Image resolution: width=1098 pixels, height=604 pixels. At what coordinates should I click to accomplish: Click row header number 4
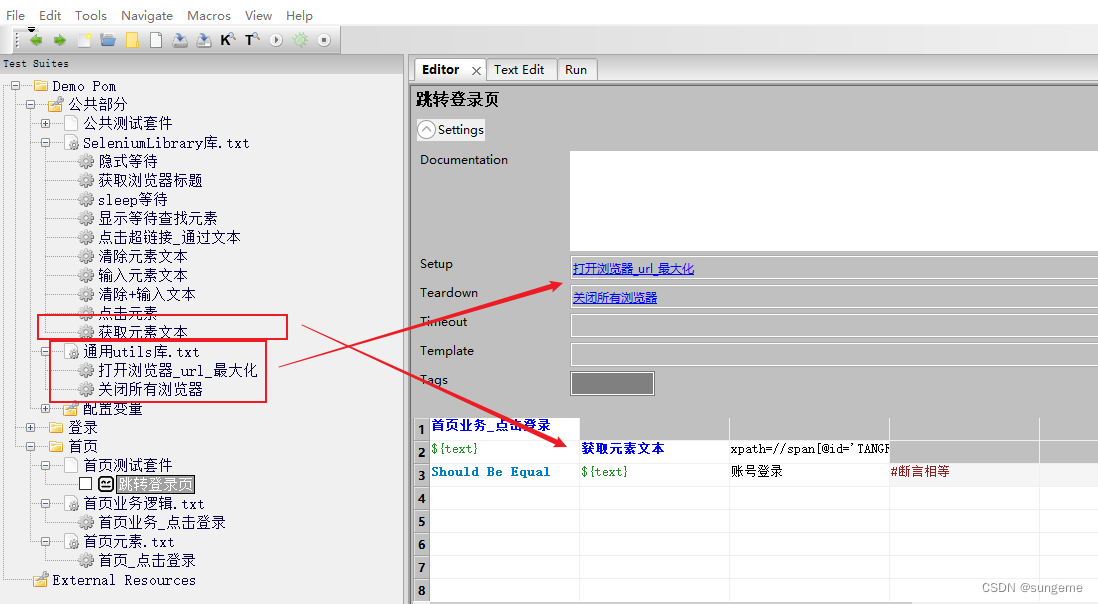click(422, 498)
